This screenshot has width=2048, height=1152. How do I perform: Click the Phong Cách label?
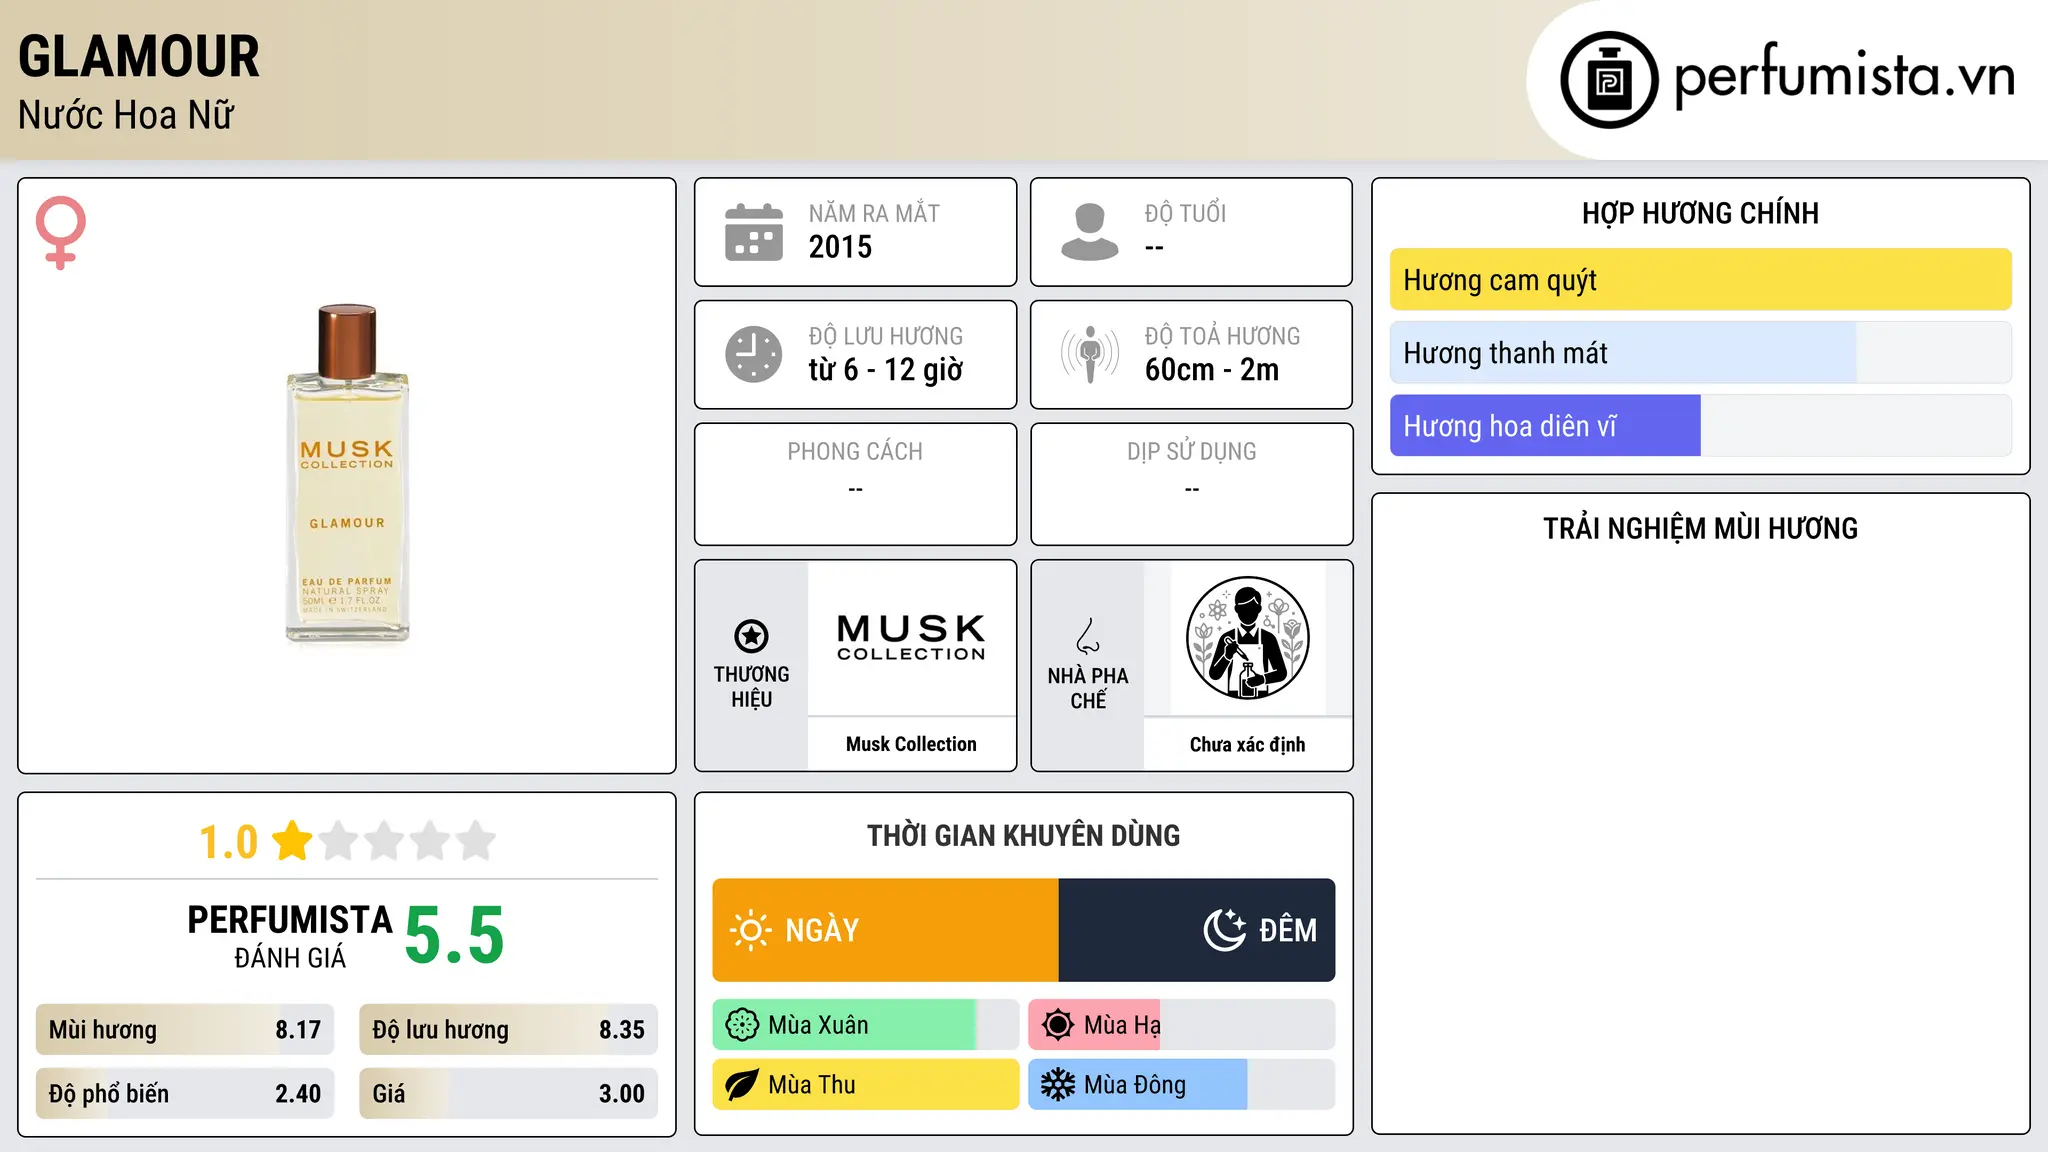point(855,452)
